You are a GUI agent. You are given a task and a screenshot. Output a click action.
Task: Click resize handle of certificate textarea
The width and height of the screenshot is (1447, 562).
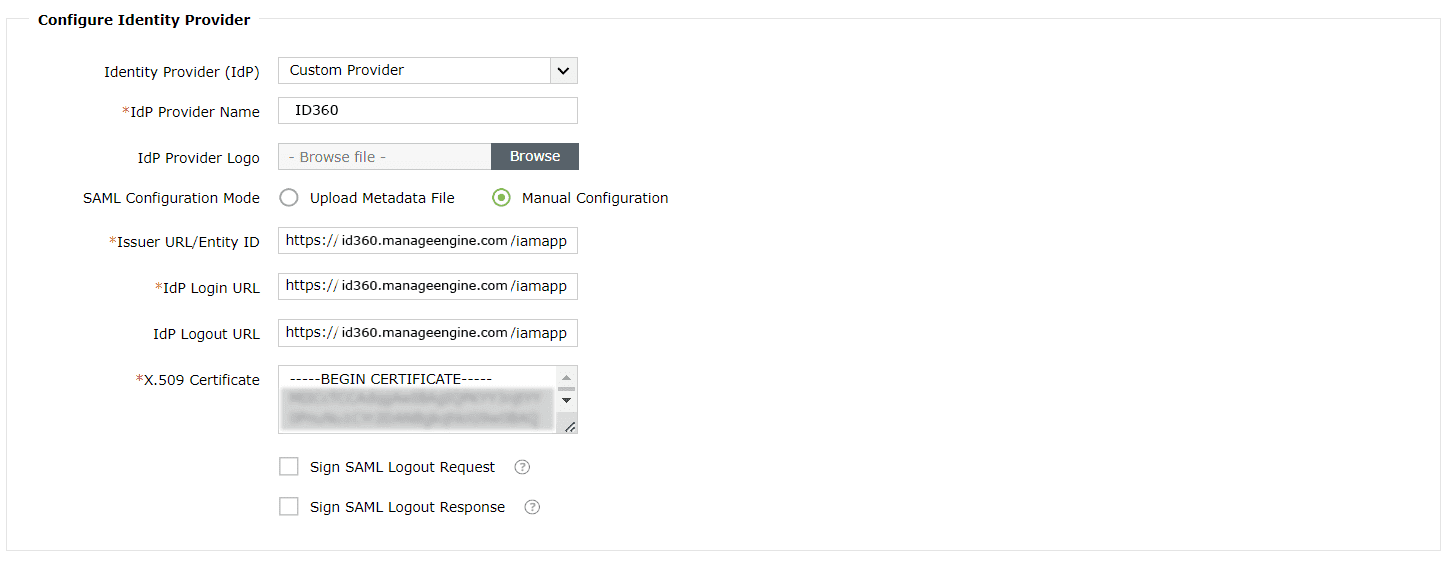(x=569, y=426)
